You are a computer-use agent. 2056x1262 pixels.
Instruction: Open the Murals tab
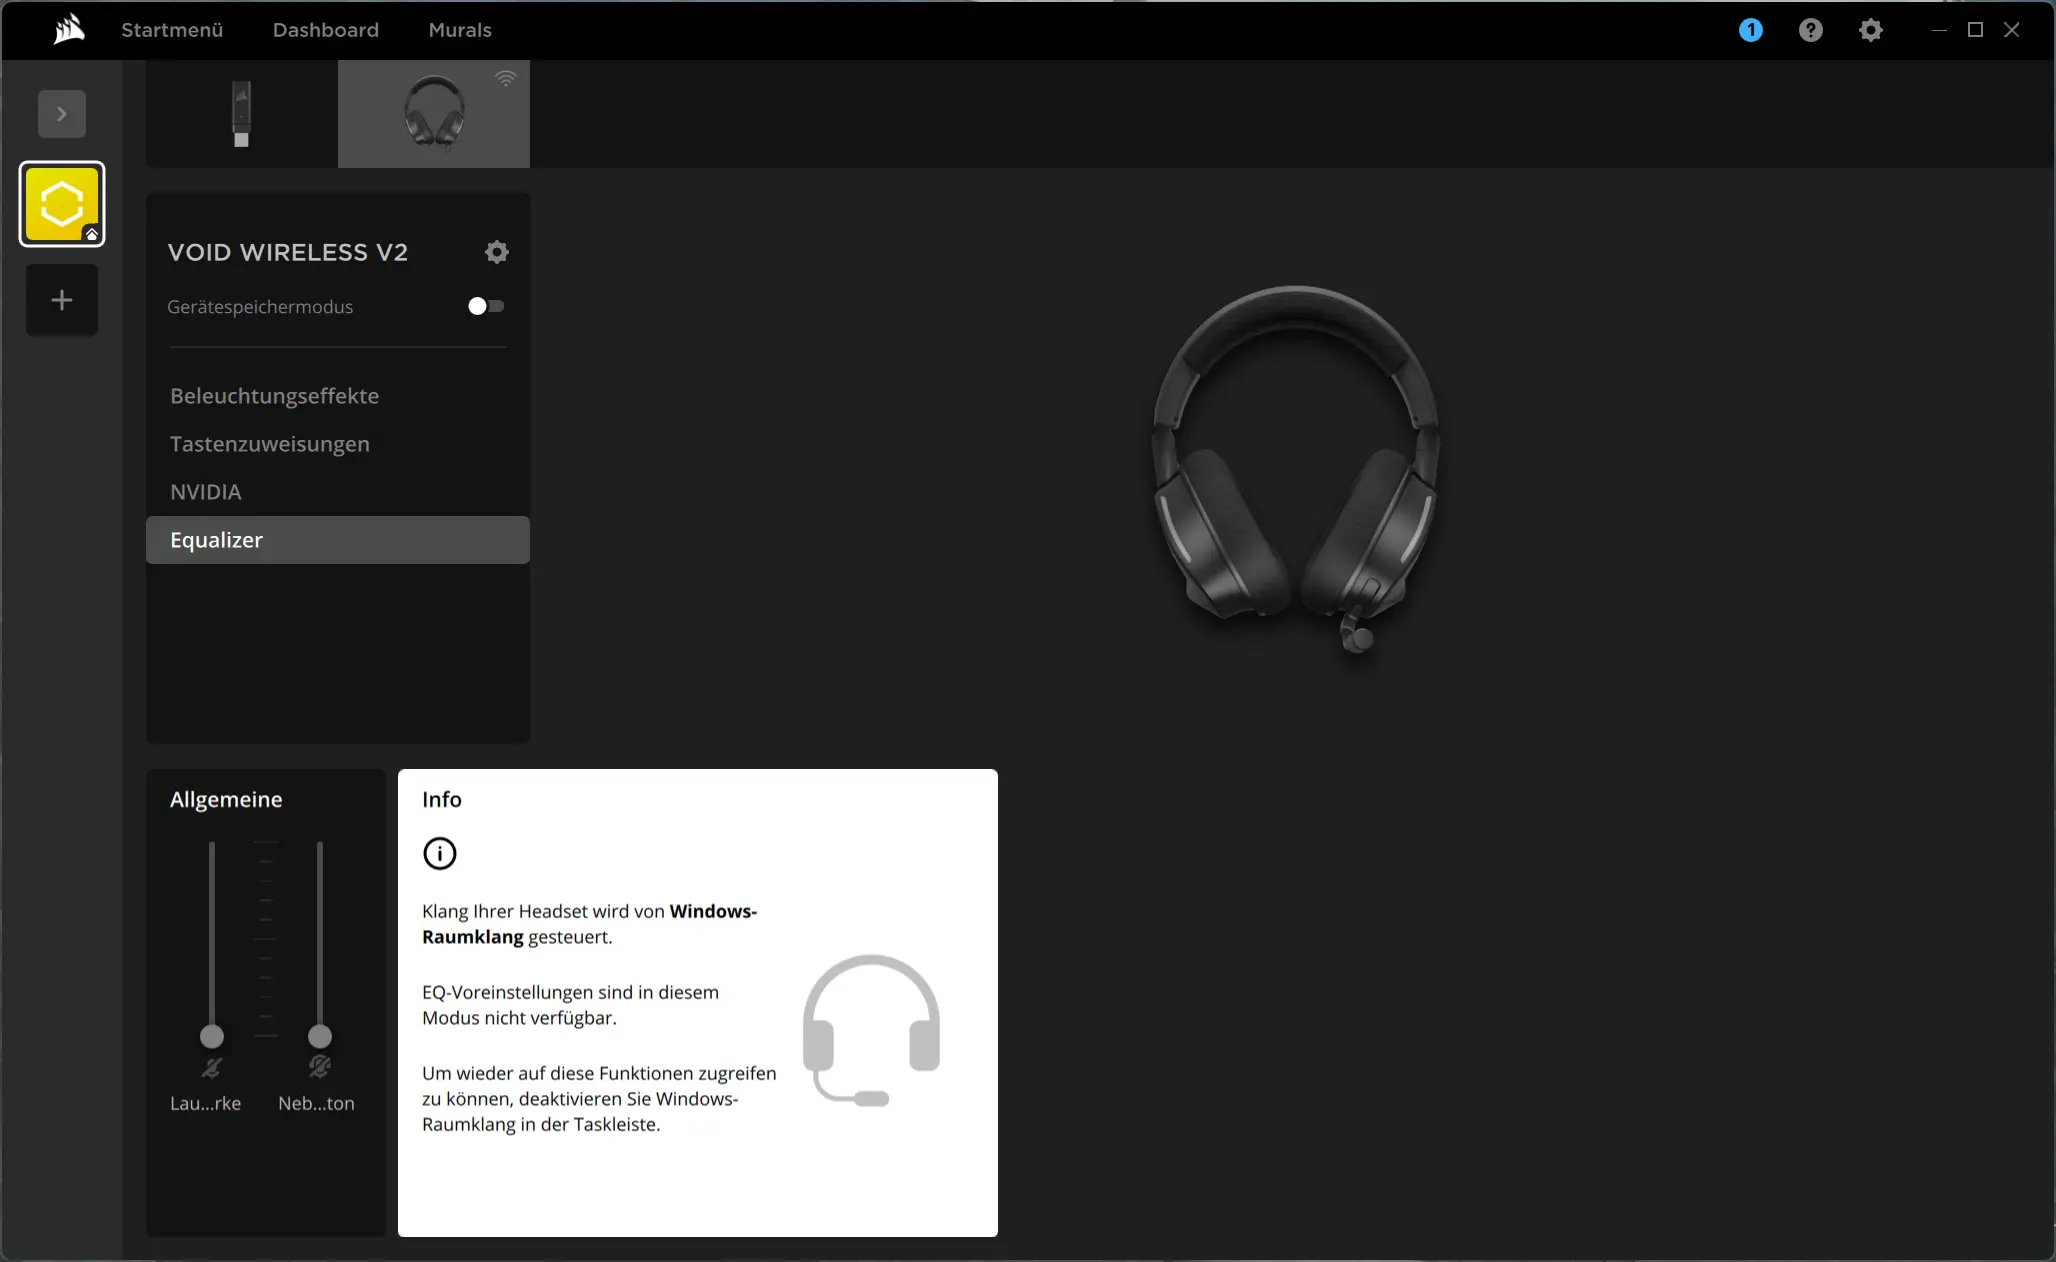click(460, 30)
